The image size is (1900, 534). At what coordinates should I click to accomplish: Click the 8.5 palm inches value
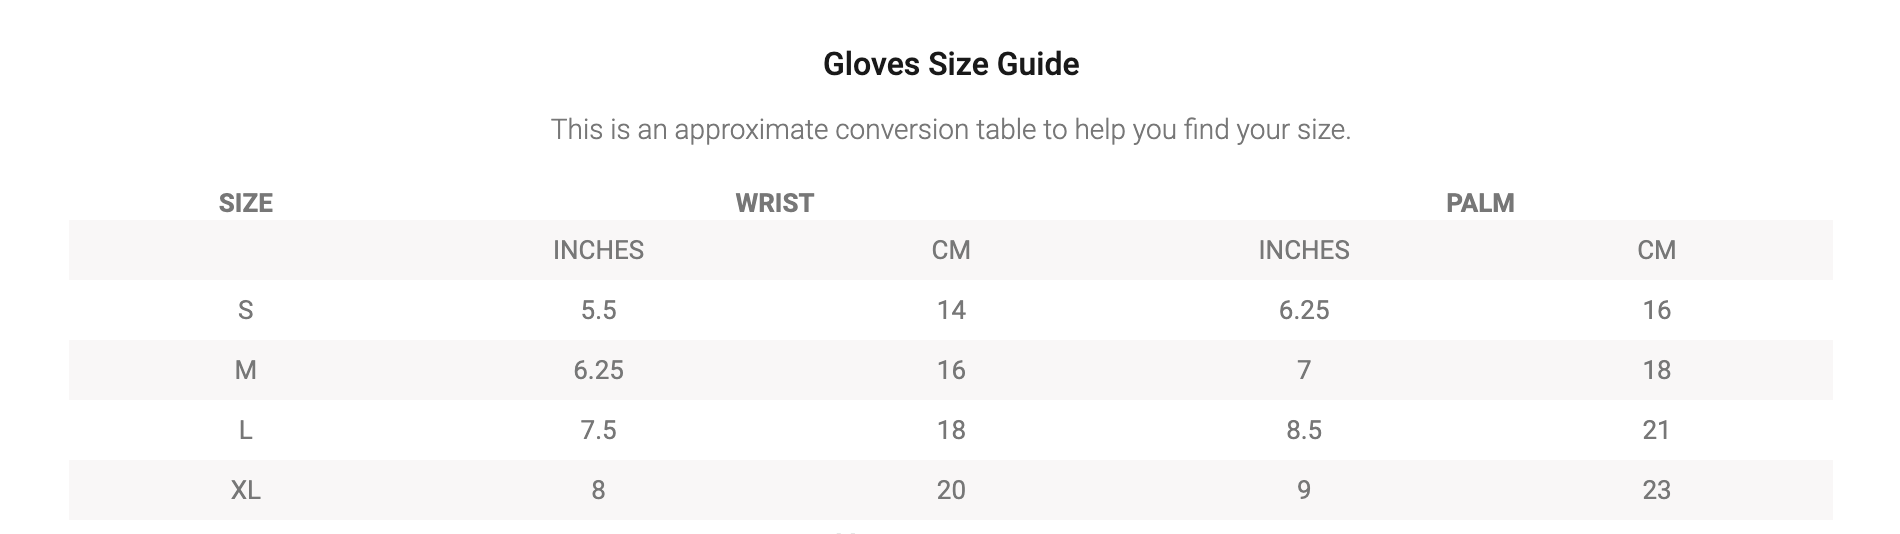coord(1303,430)
